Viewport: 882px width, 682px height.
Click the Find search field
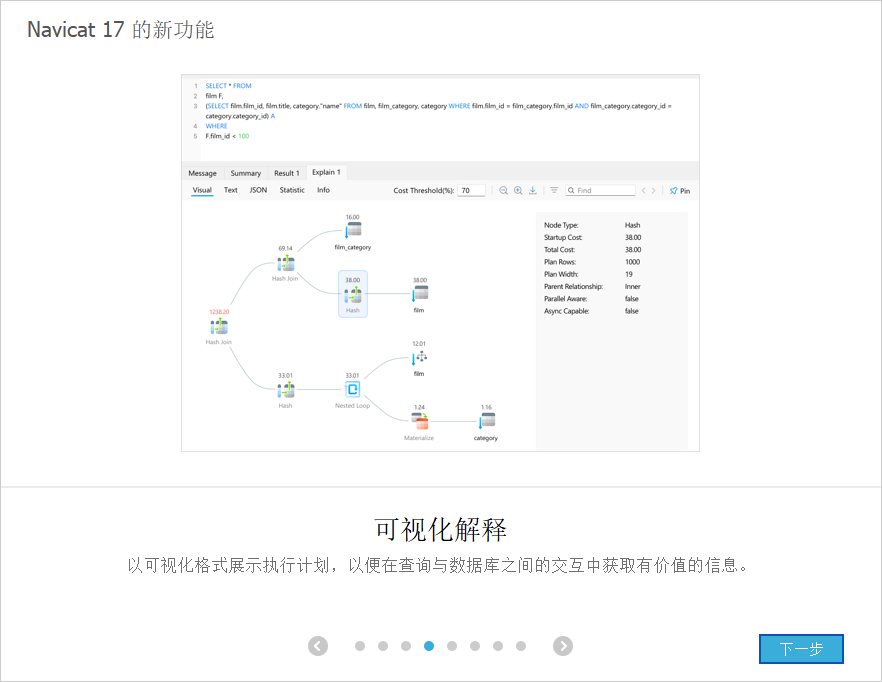pyautogui.click(x=601, y=191)
